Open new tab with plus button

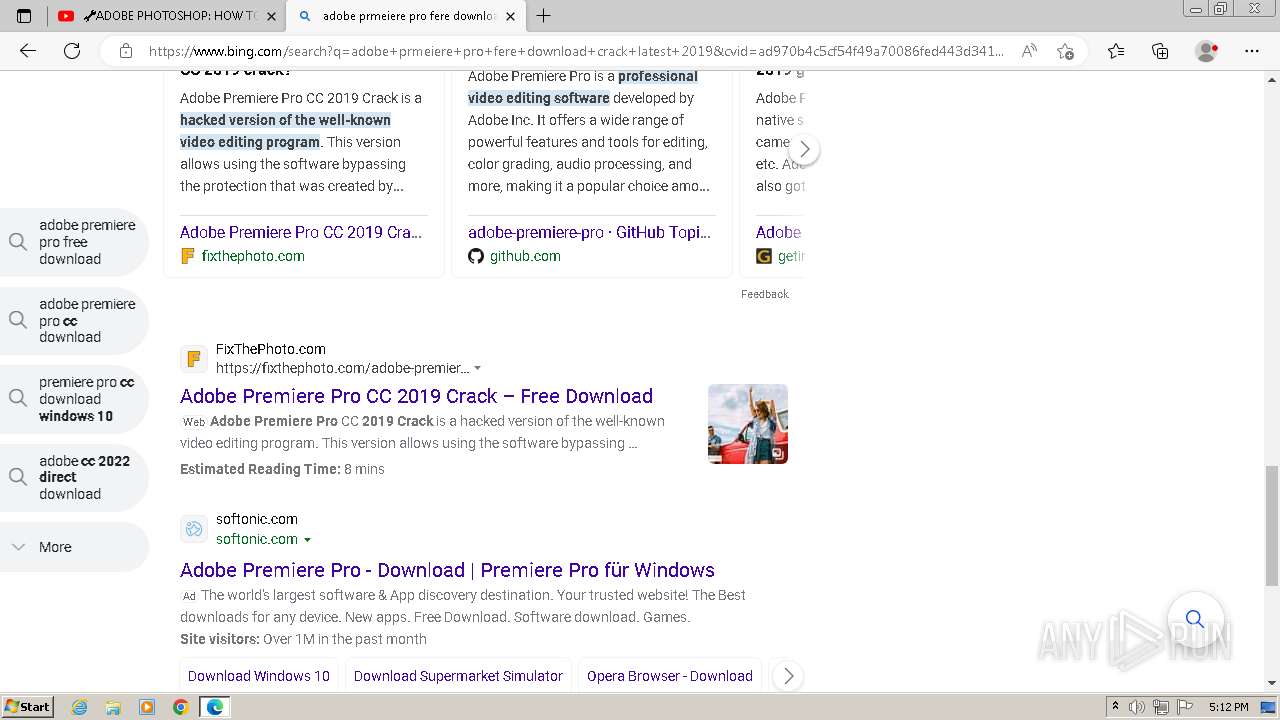click(x=543, y=15)
